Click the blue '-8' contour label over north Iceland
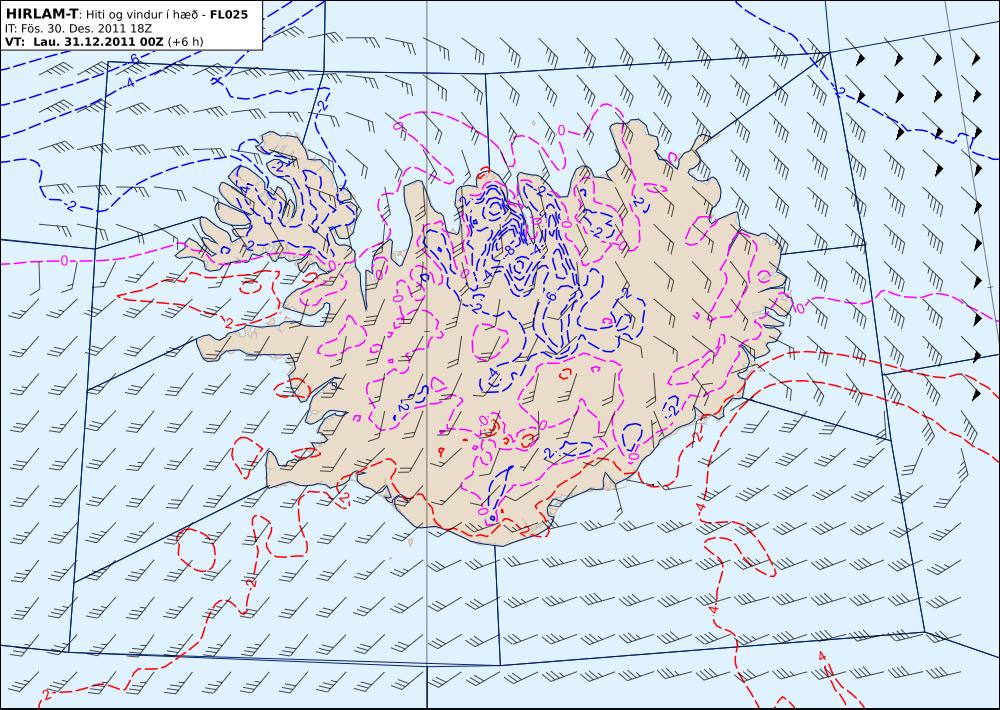 (510, 251)
